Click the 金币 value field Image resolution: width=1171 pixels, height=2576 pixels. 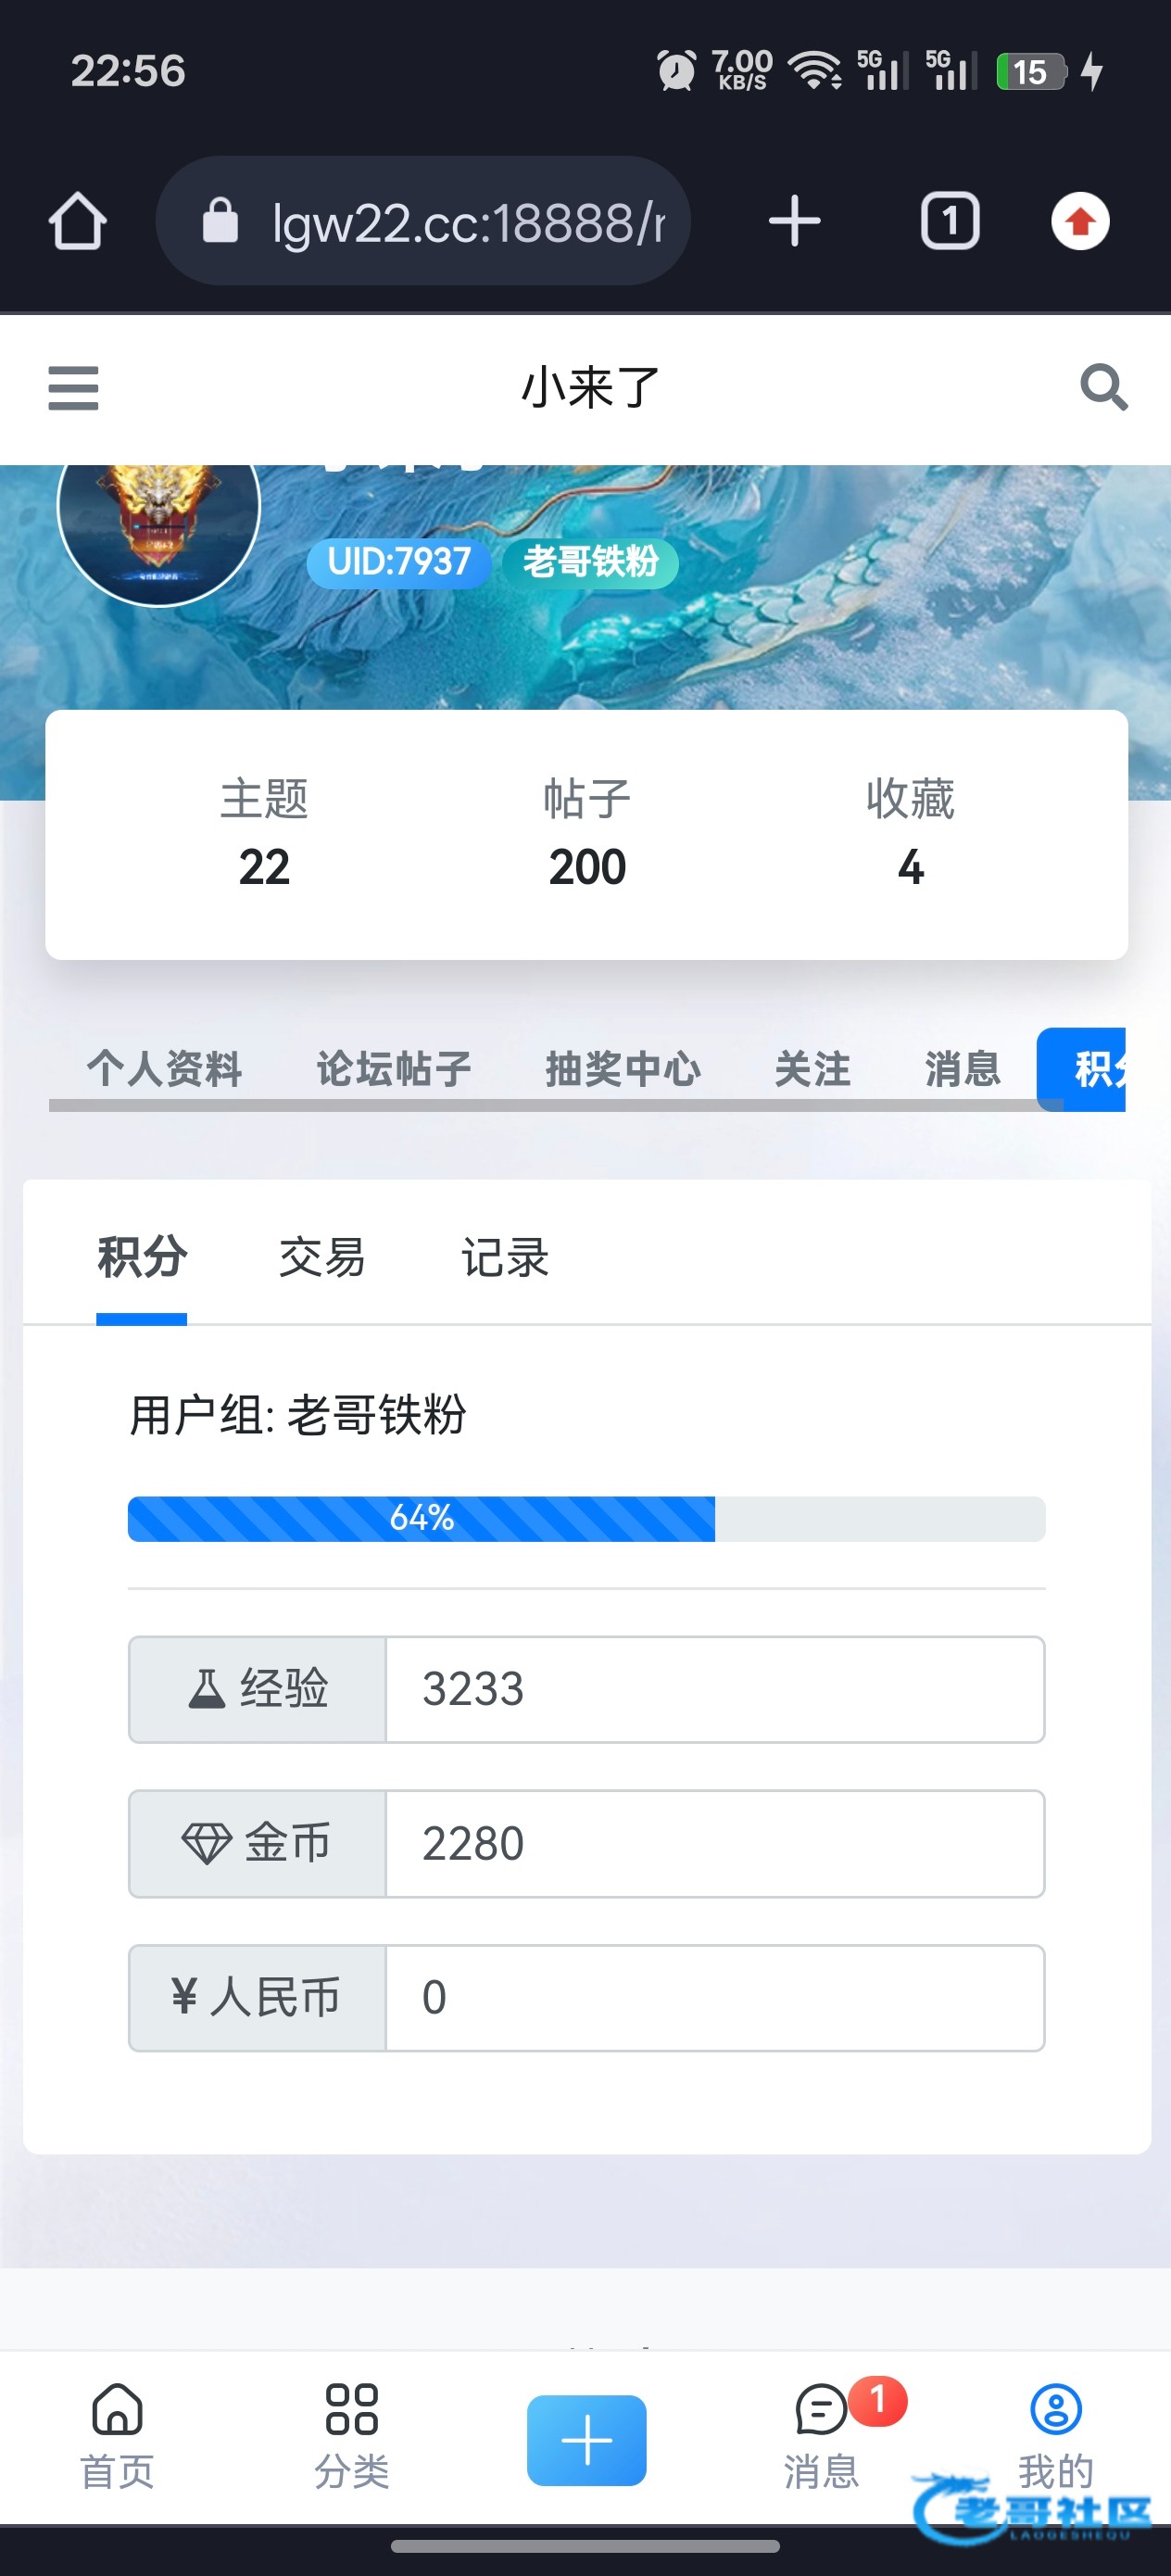714,1843
